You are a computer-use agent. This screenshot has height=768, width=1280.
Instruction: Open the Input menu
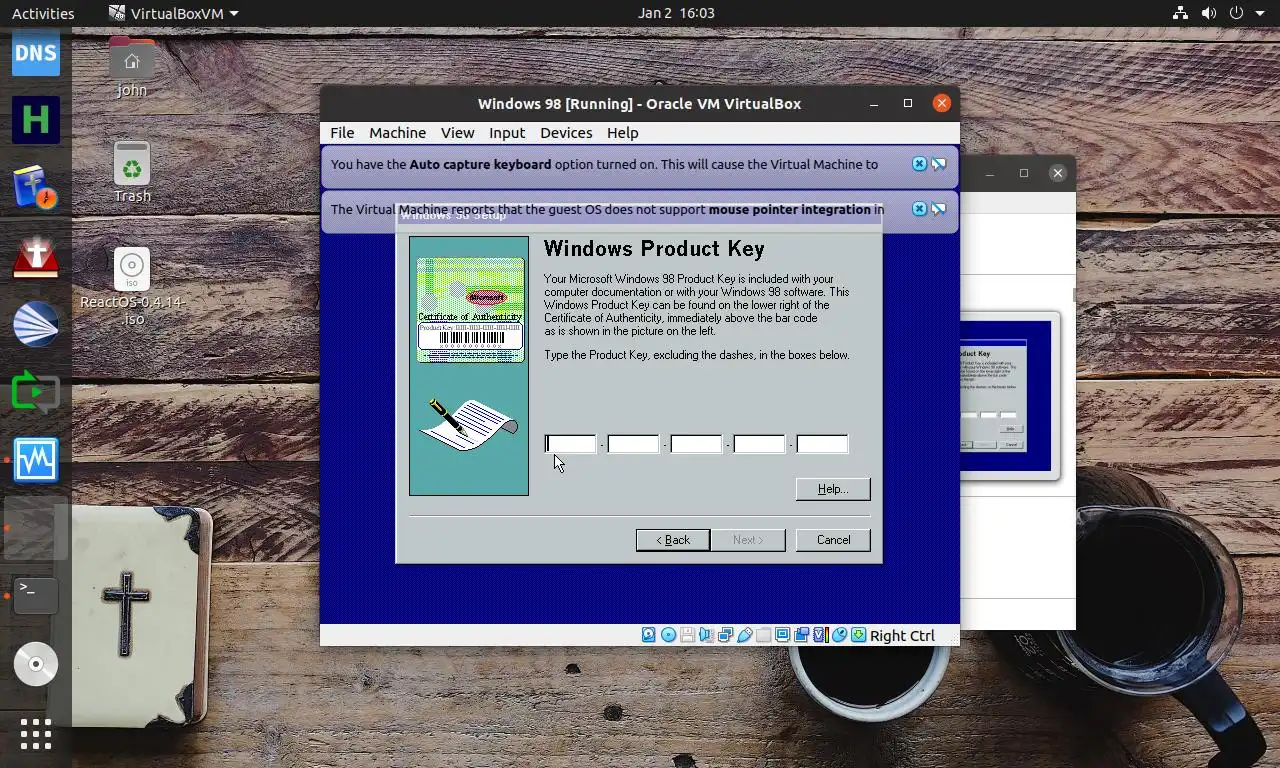[x=507, y=132]
